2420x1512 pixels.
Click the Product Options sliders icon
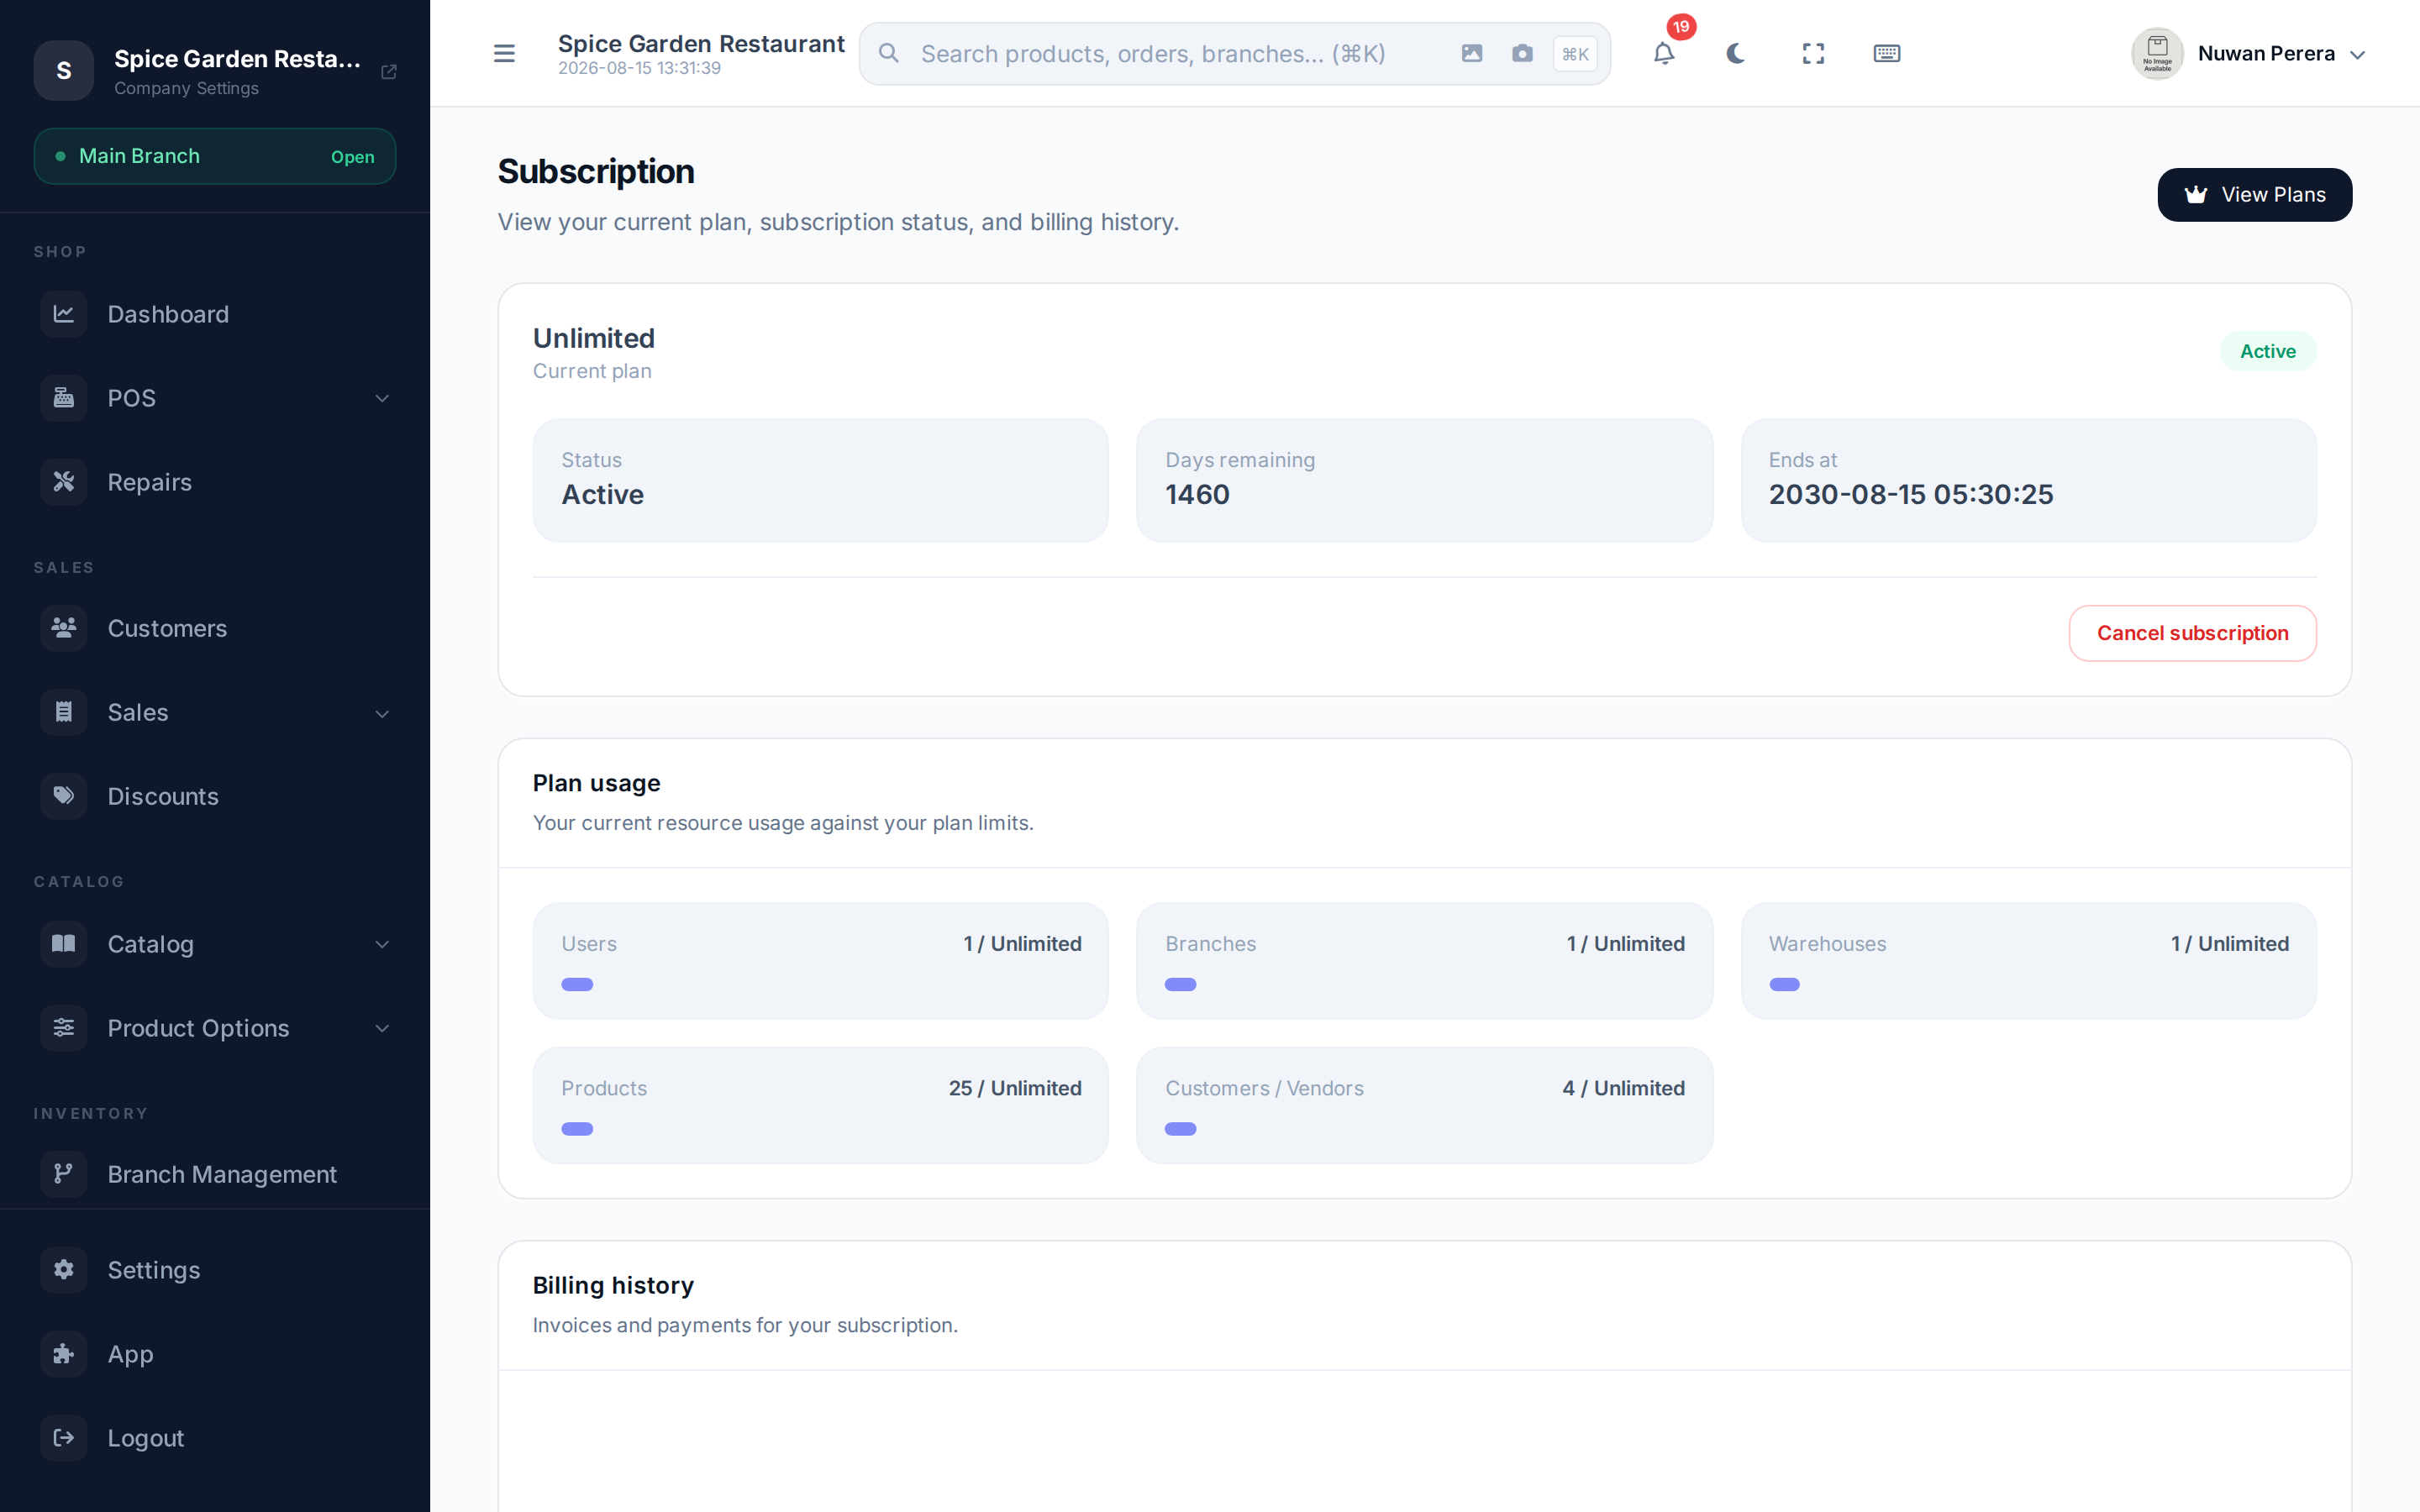(64, 1028)
